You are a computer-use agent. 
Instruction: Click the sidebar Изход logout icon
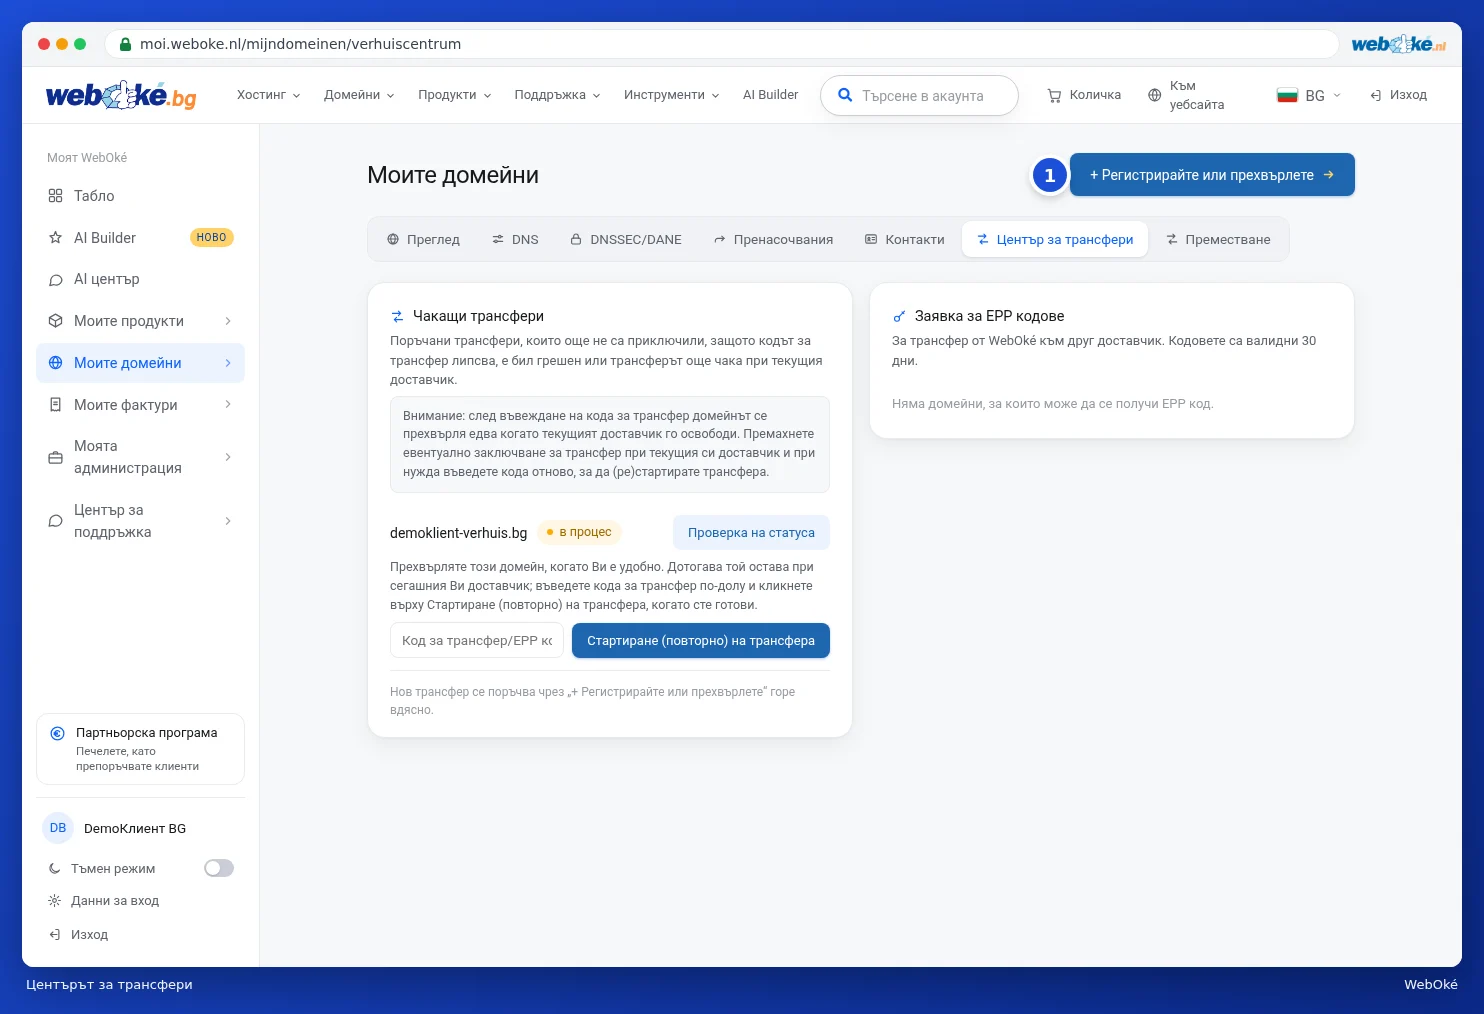pyautogui.click(x=55, y=935)
